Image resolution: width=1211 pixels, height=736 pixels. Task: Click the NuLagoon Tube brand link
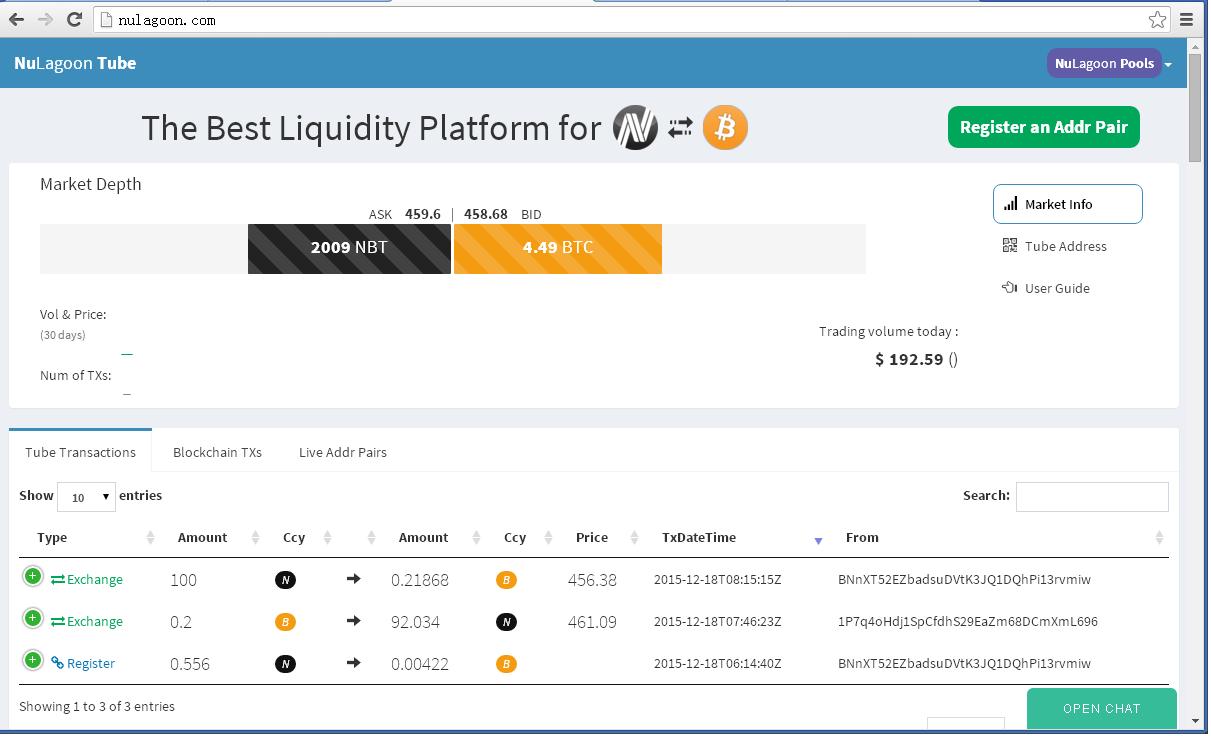(x=75, y=63)
